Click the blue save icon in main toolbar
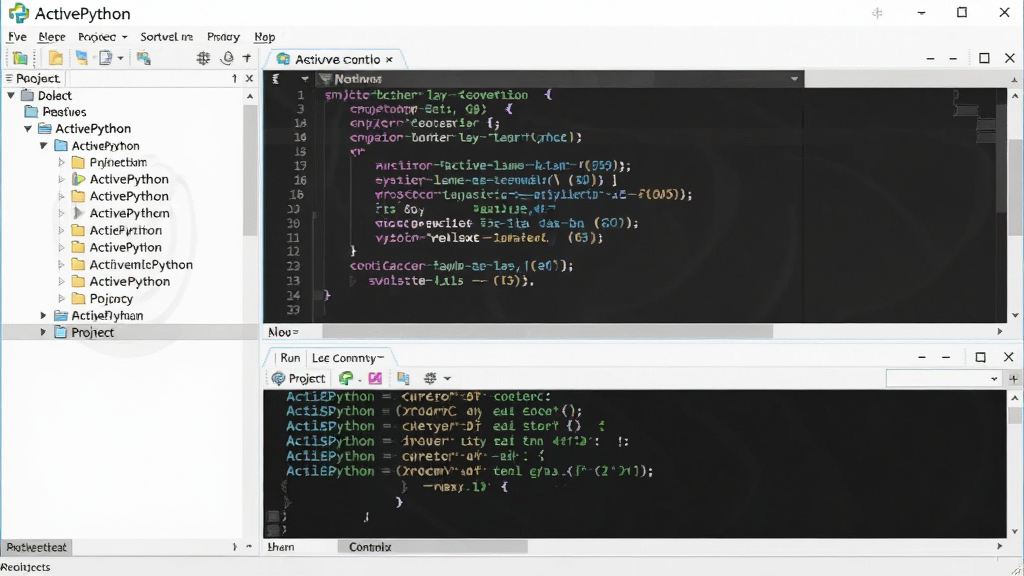 tap(82, 58)
